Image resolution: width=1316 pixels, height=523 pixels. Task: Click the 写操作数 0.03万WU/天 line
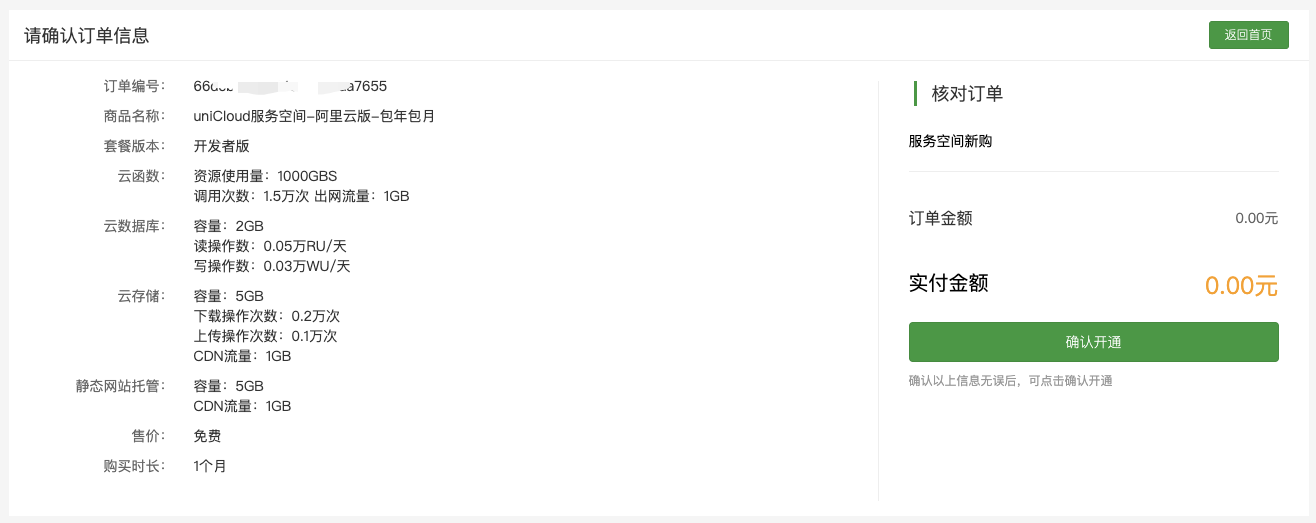pyautogui.click(x=272, y=266)
